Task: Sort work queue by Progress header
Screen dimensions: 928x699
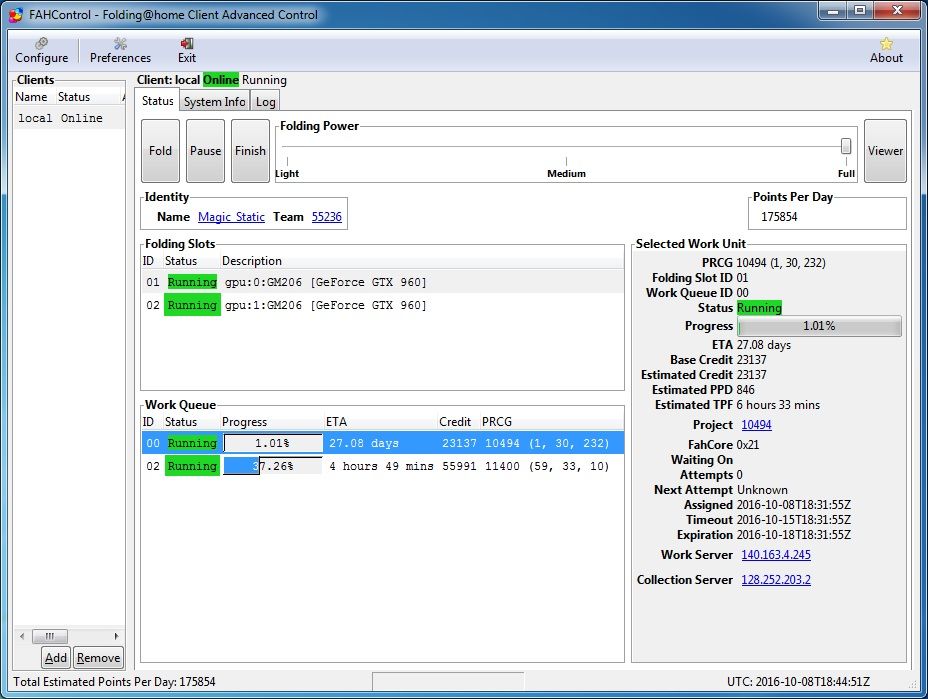Action: pyautogui.click(x=272, y=422)
